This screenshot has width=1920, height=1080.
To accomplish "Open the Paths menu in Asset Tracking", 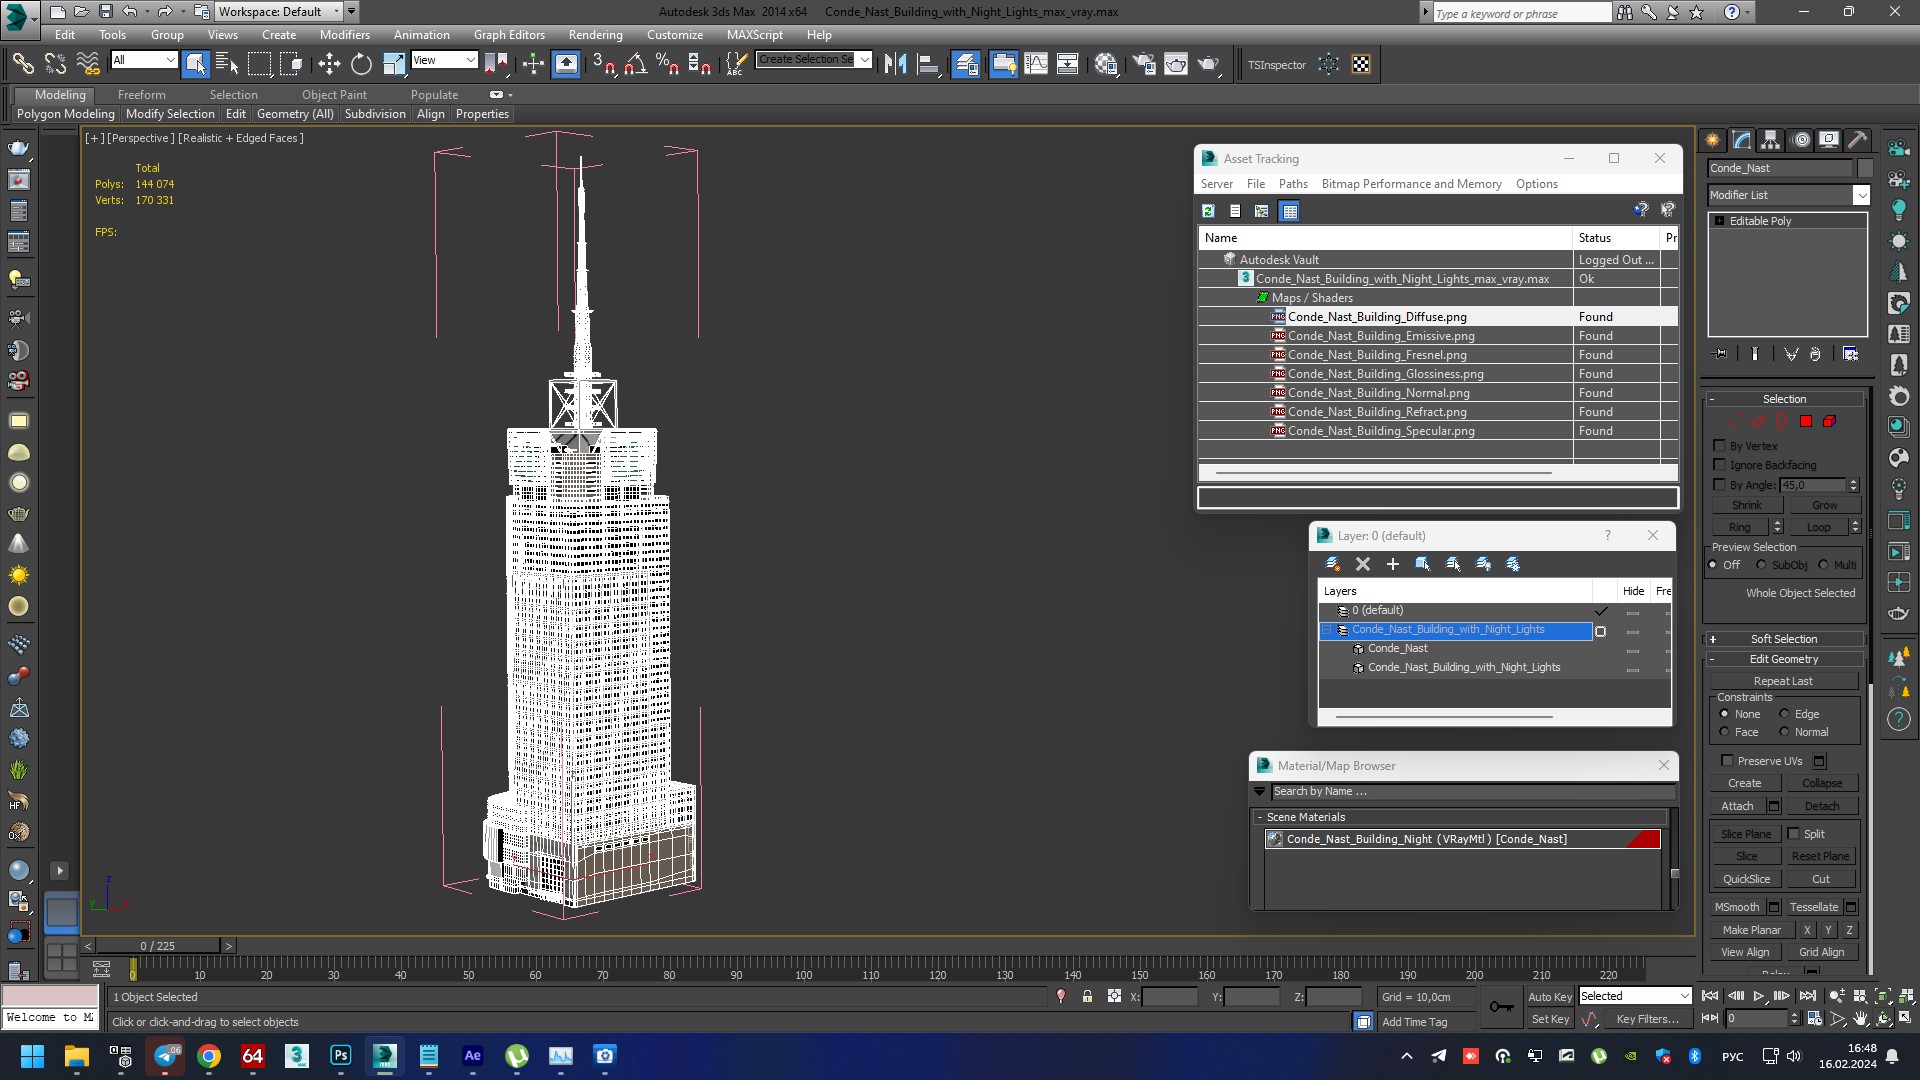I will click(1292, 184).
